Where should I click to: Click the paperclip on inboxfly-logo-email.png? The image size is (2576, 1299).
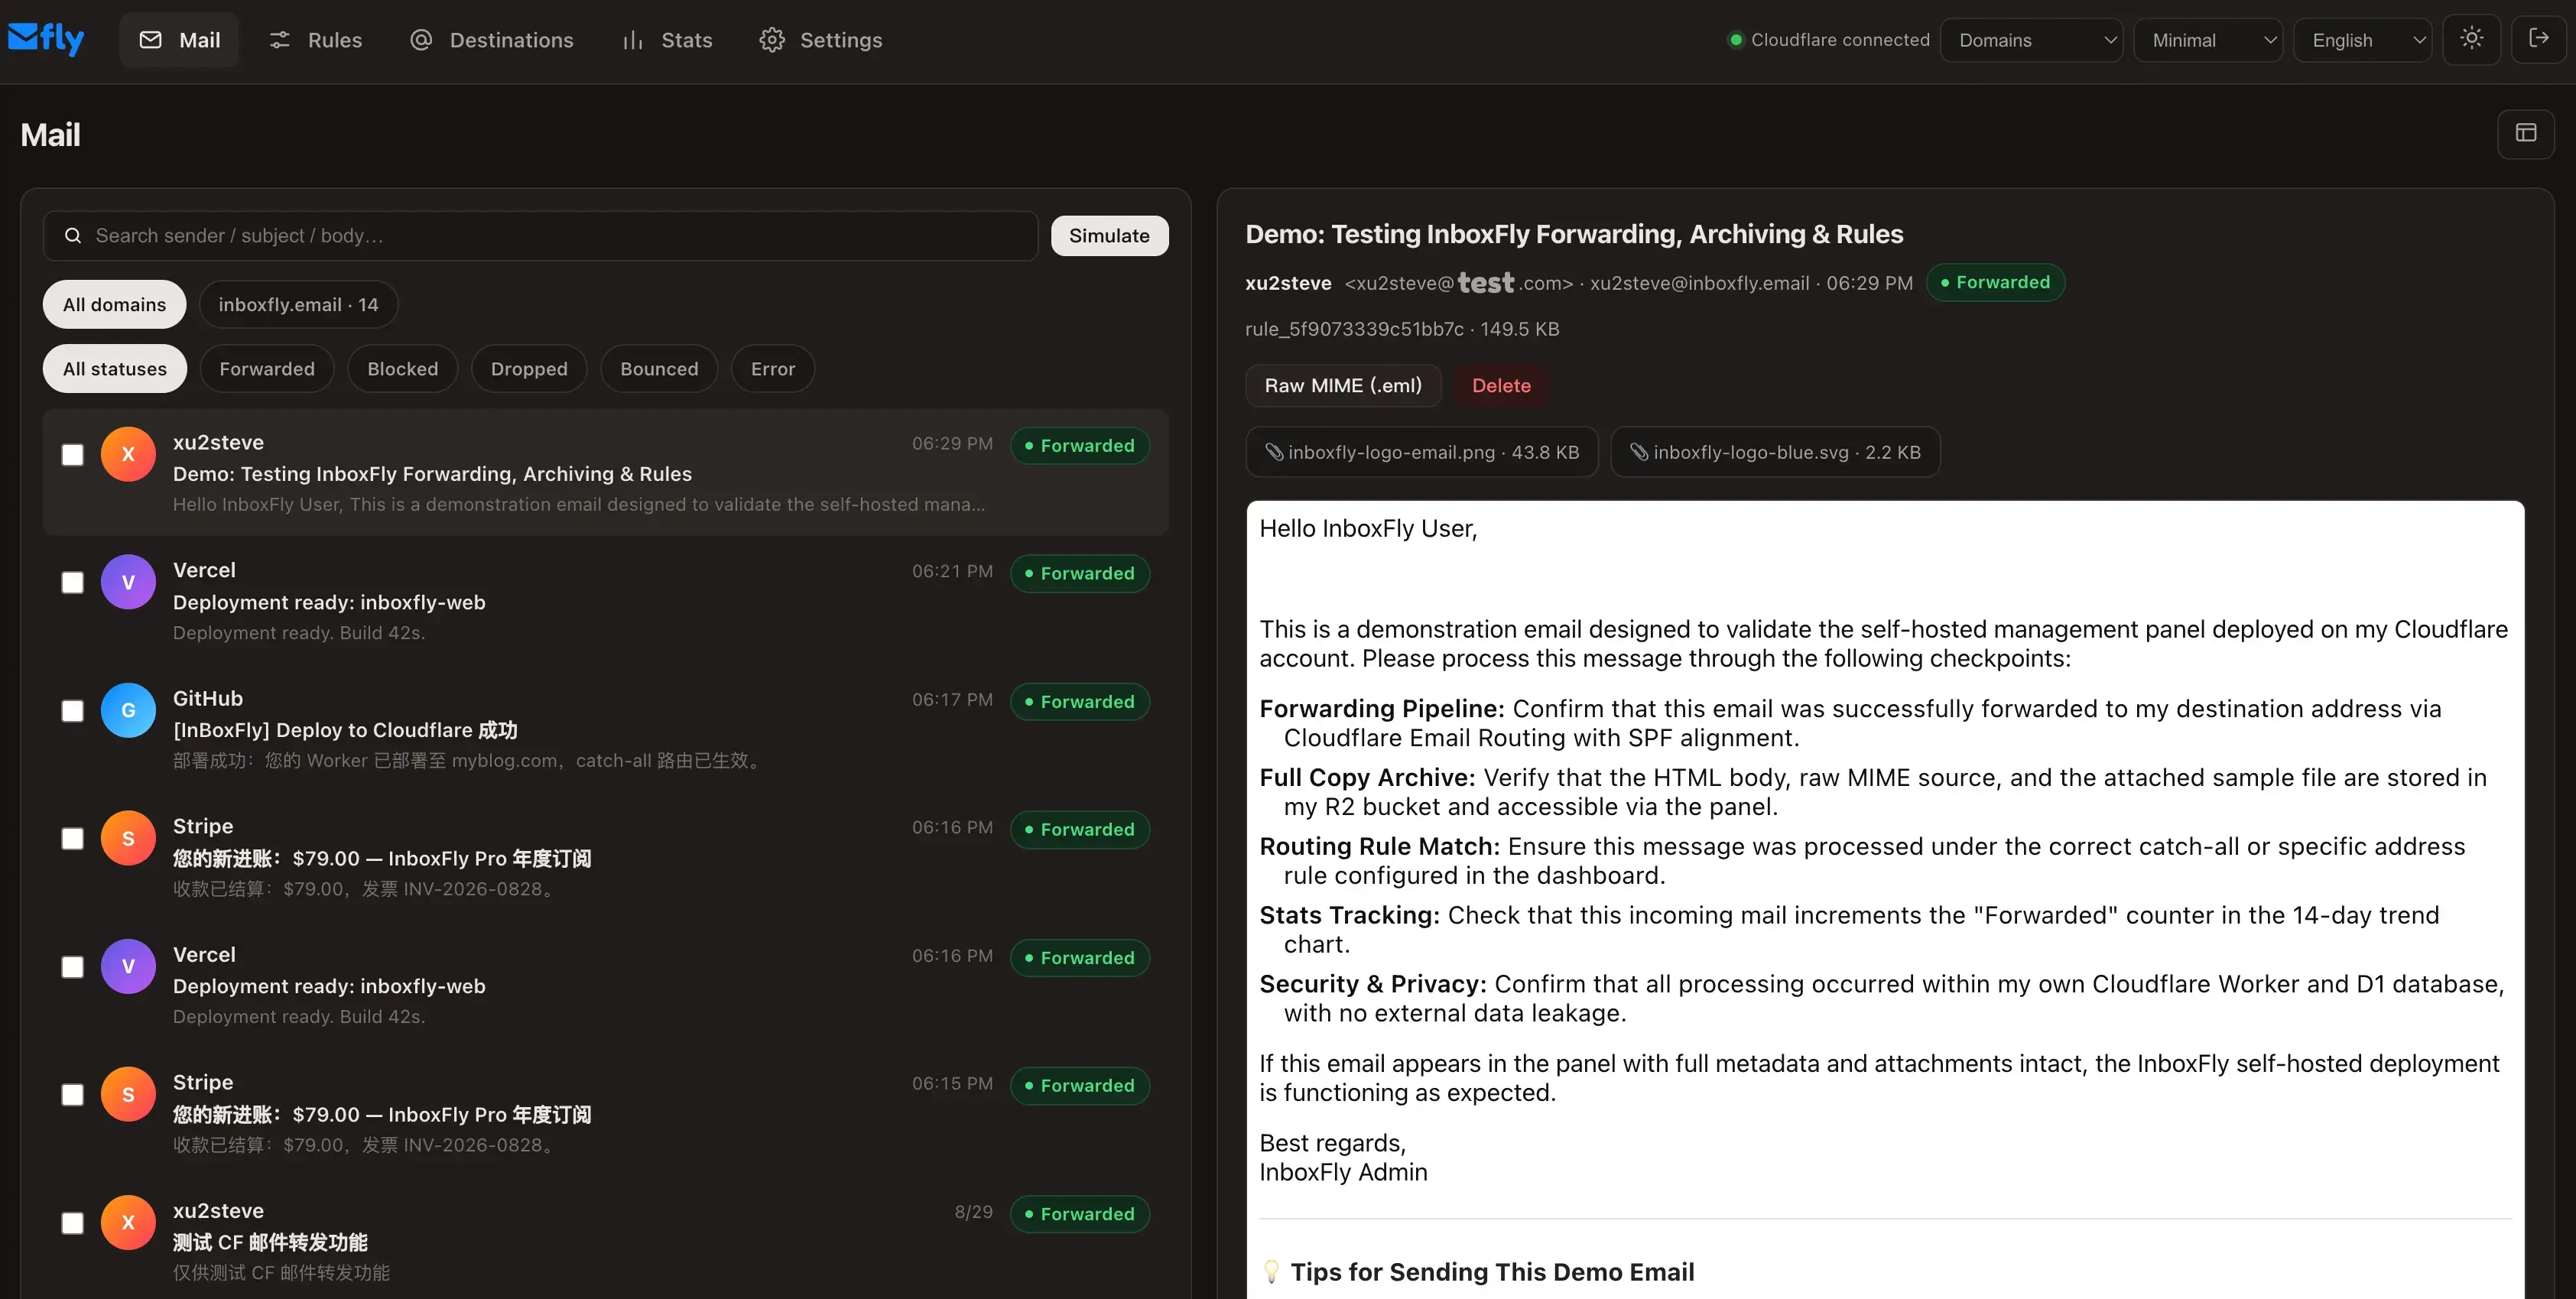click(1274, 452)
